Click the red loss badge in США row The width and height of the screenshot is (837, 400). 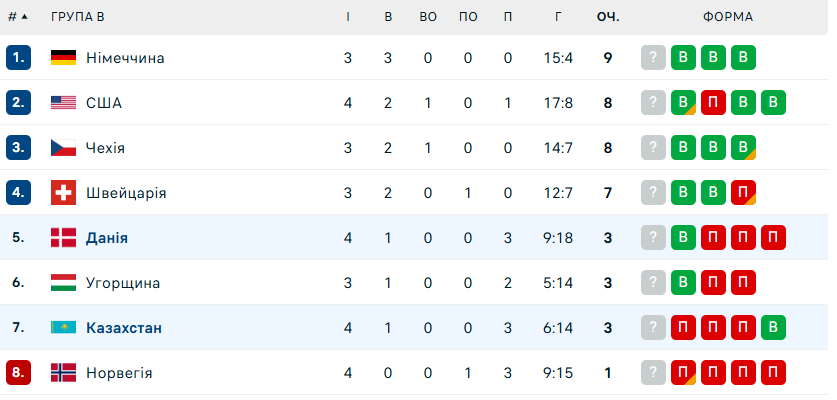(x=713, y=103)
